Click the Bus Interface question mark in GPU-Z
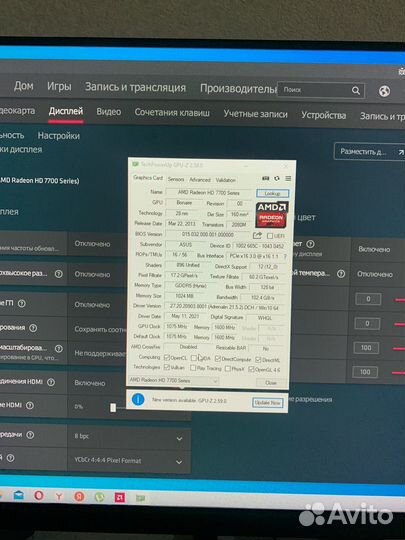Screen dimensions: 405x540 tap(285, 257)
